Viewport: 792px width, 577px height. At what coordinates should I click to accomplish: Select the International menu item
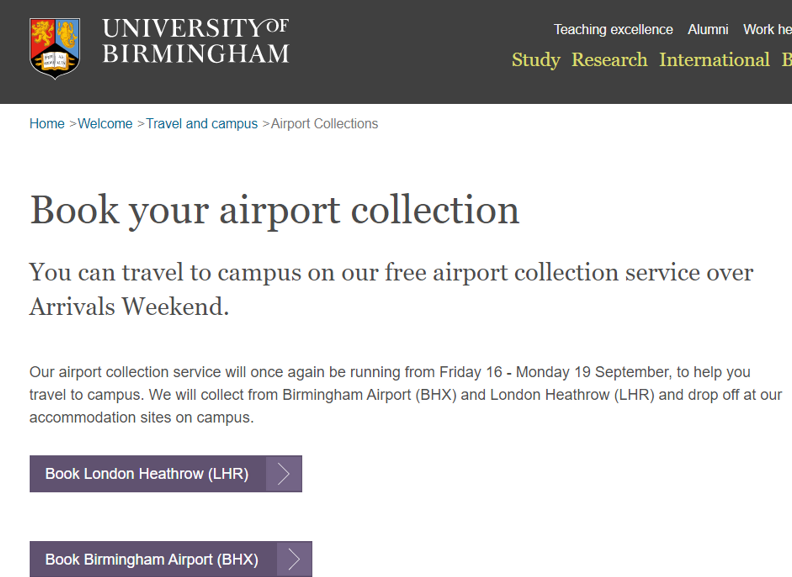coord(714,60)
